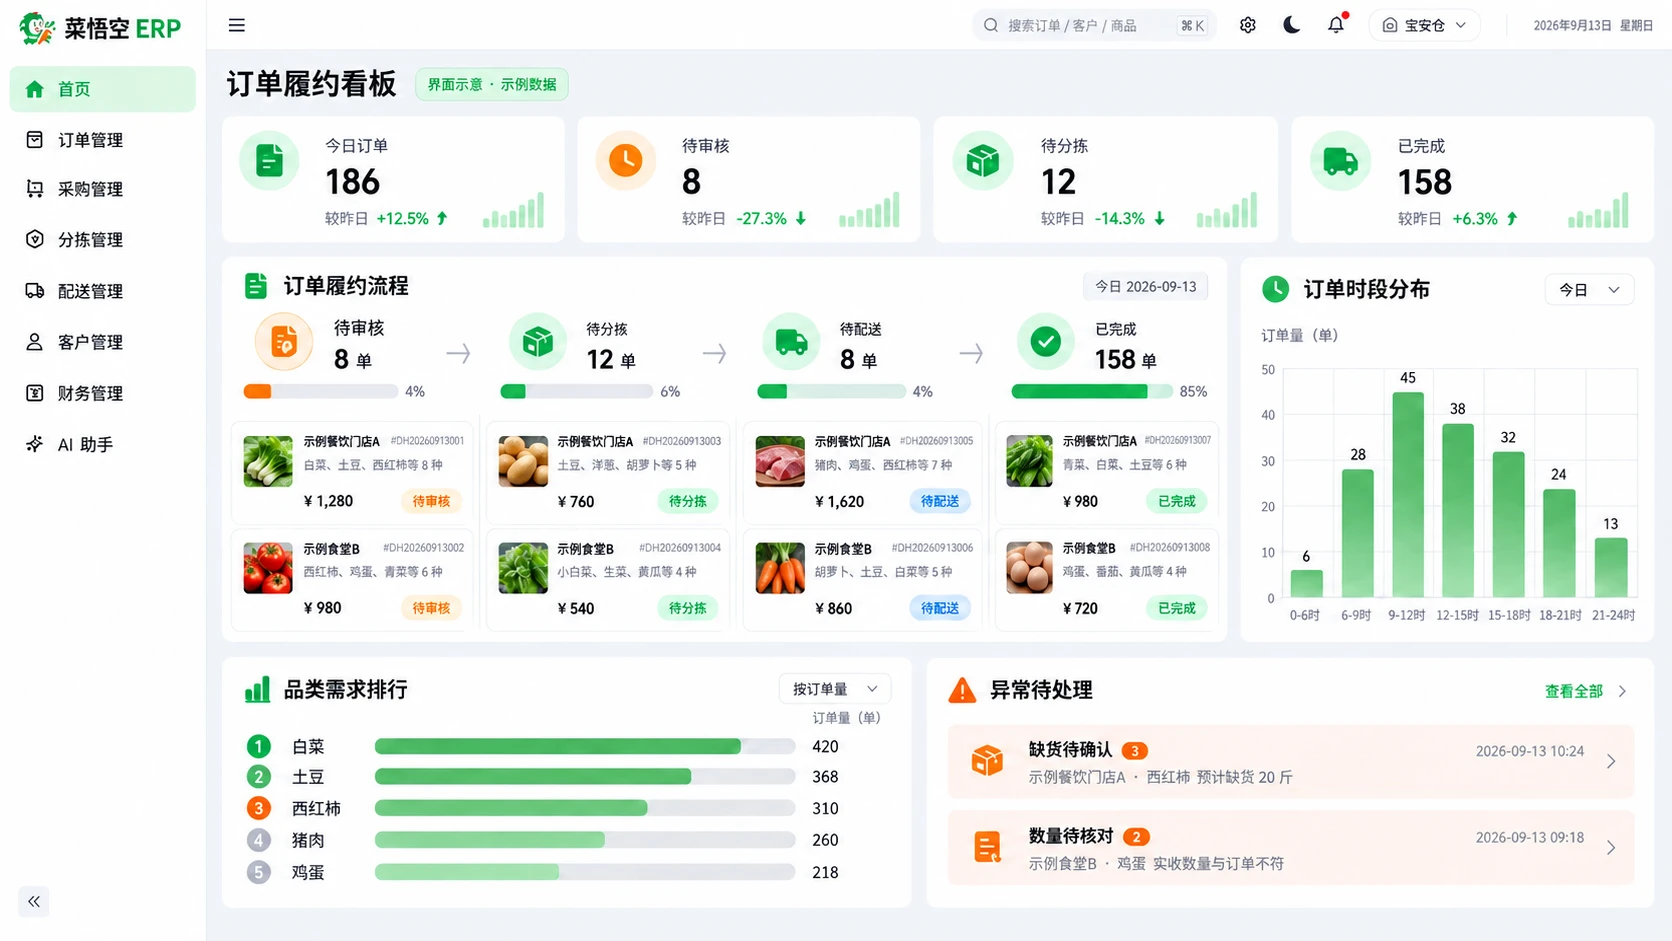Open the notification bell
This screenshot has height=941, width=1672.
click(x=1336, y=25)
